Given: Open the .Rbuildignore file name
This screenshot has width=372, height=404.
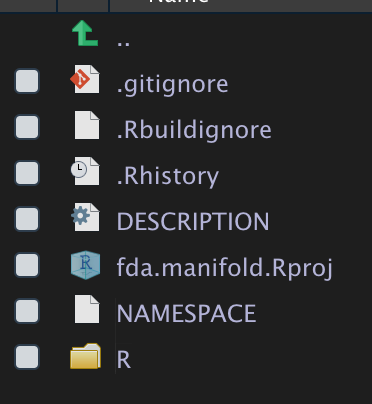Looking at the screenshot, I should tap(194, 130).
